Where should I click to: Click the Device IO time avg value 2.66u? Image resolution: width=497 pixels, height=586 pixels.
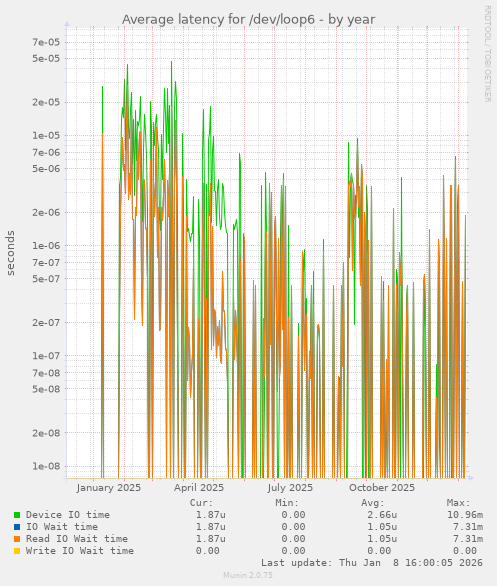pyautogui.click(x=382, y=515)
